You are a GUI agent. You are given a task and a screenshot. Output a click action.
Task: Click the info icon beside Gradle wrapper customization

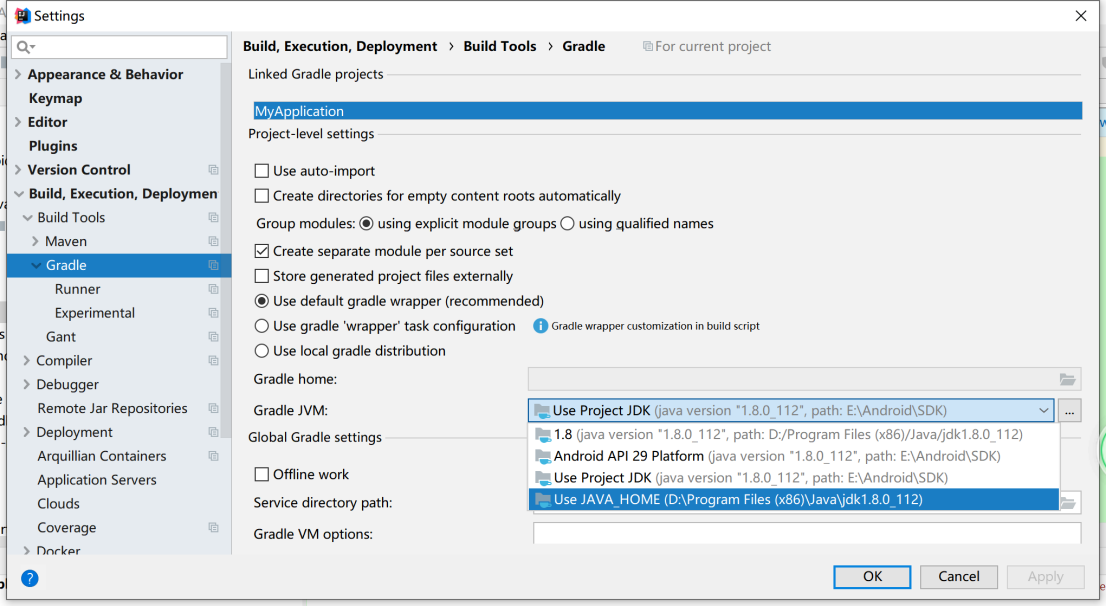(540, 326)
